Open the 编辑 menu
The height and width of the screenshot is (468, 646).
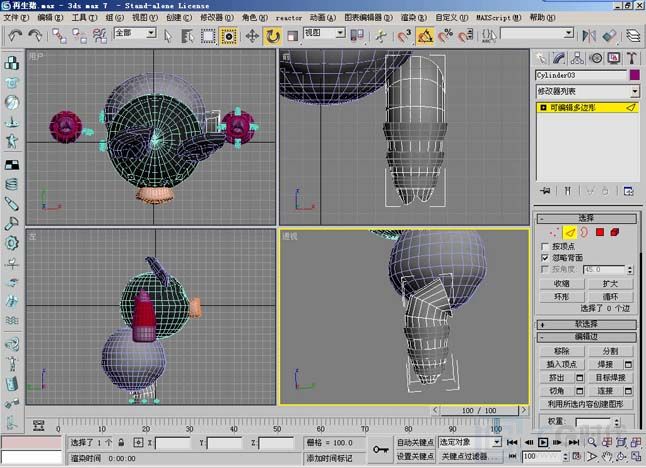pos(50,18)
